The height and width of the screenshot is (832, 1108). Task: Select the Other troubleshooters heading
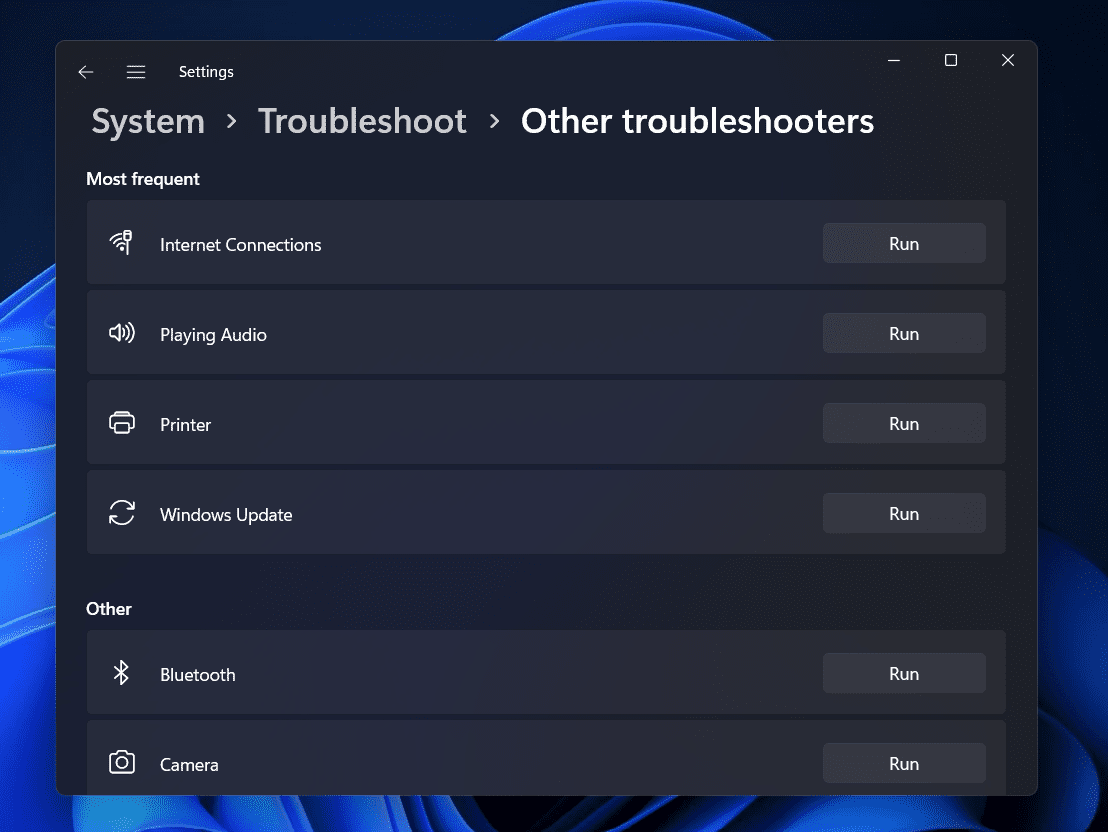[697, 122]
